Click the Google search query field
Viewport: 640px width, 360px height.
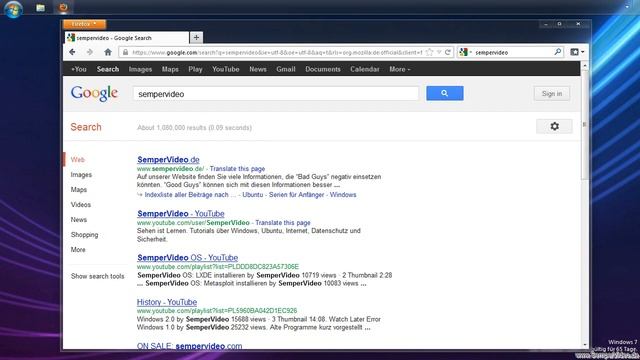276,94
